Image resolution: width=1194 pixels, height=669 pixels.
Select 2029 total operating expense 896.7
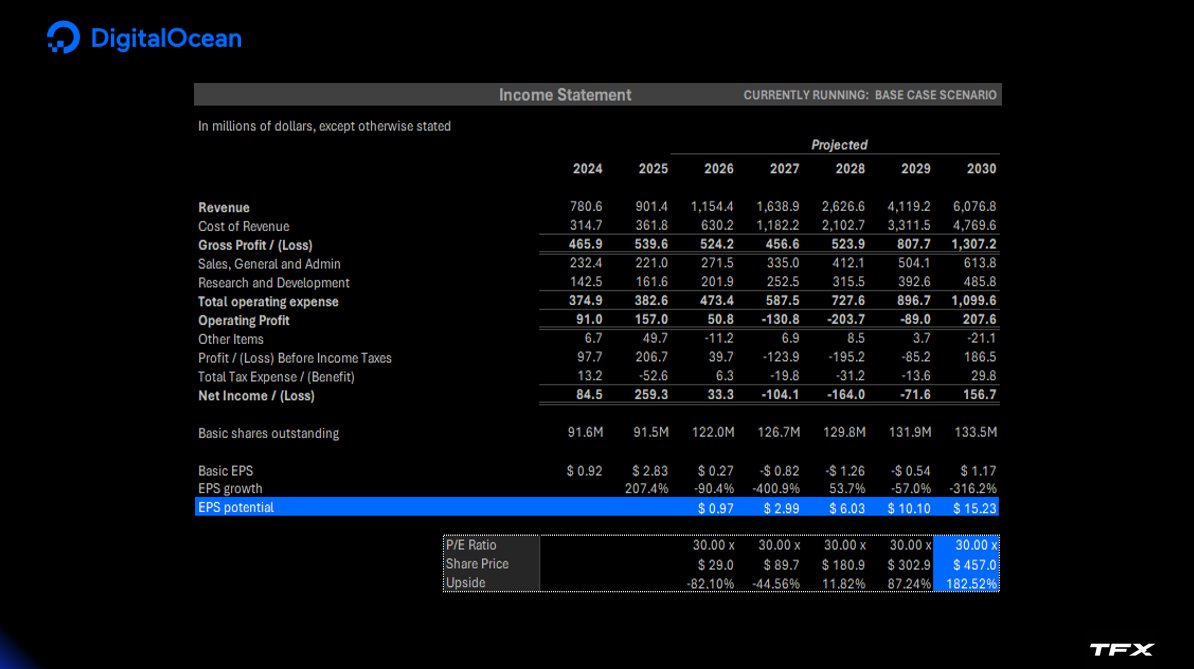coord(914,301)
